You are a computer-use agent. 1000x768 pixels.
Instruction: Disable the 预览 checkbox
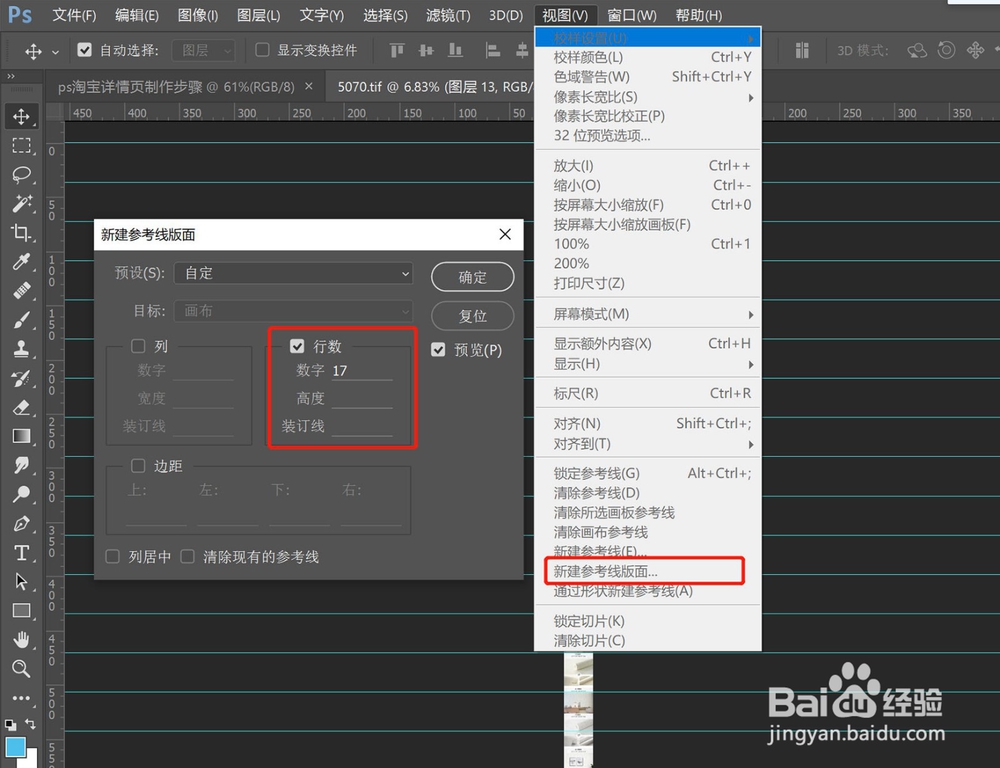tap(438, 350)
